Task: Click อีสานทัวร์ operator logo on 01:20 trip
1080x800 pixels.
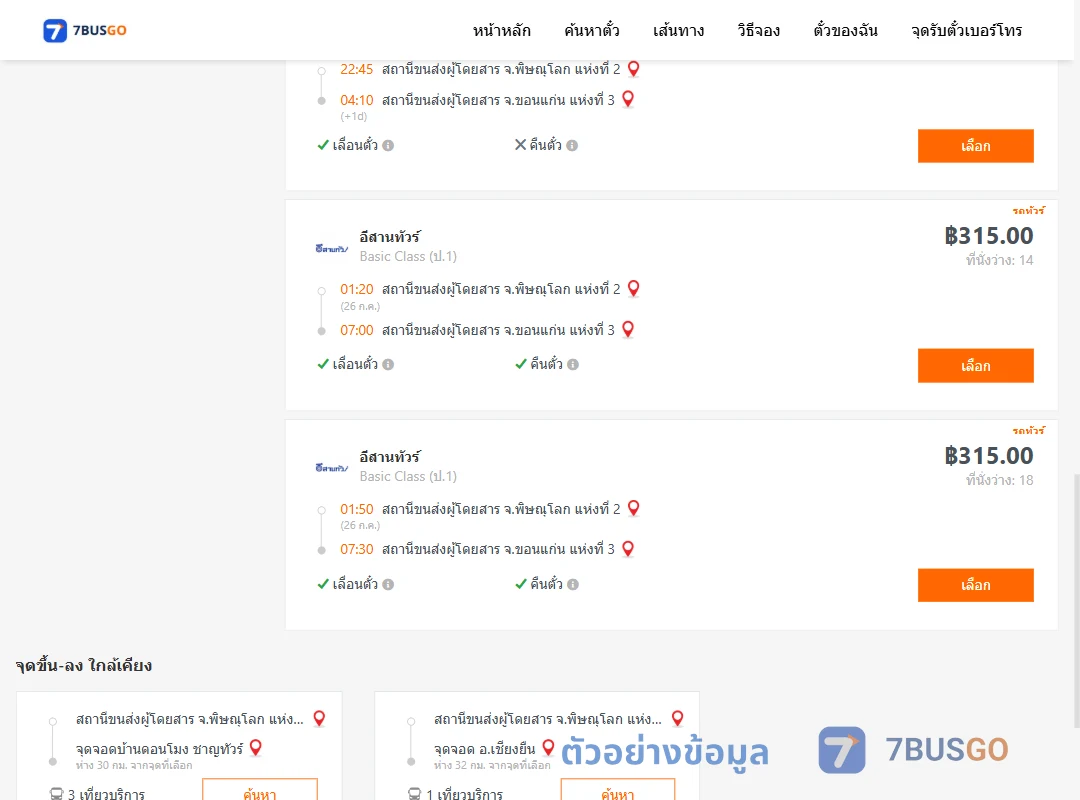Action: pos(331,248)
